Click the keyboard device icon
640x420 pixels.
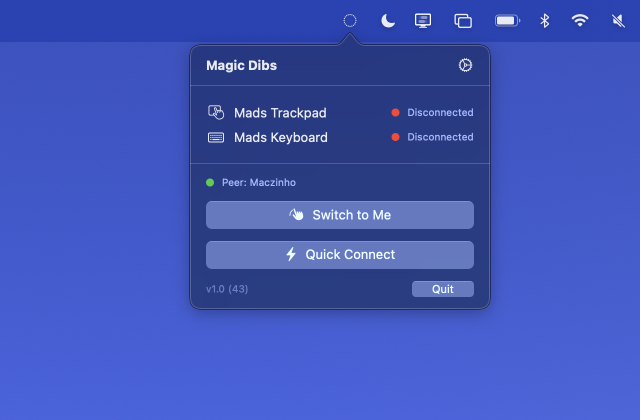[216, 138]
